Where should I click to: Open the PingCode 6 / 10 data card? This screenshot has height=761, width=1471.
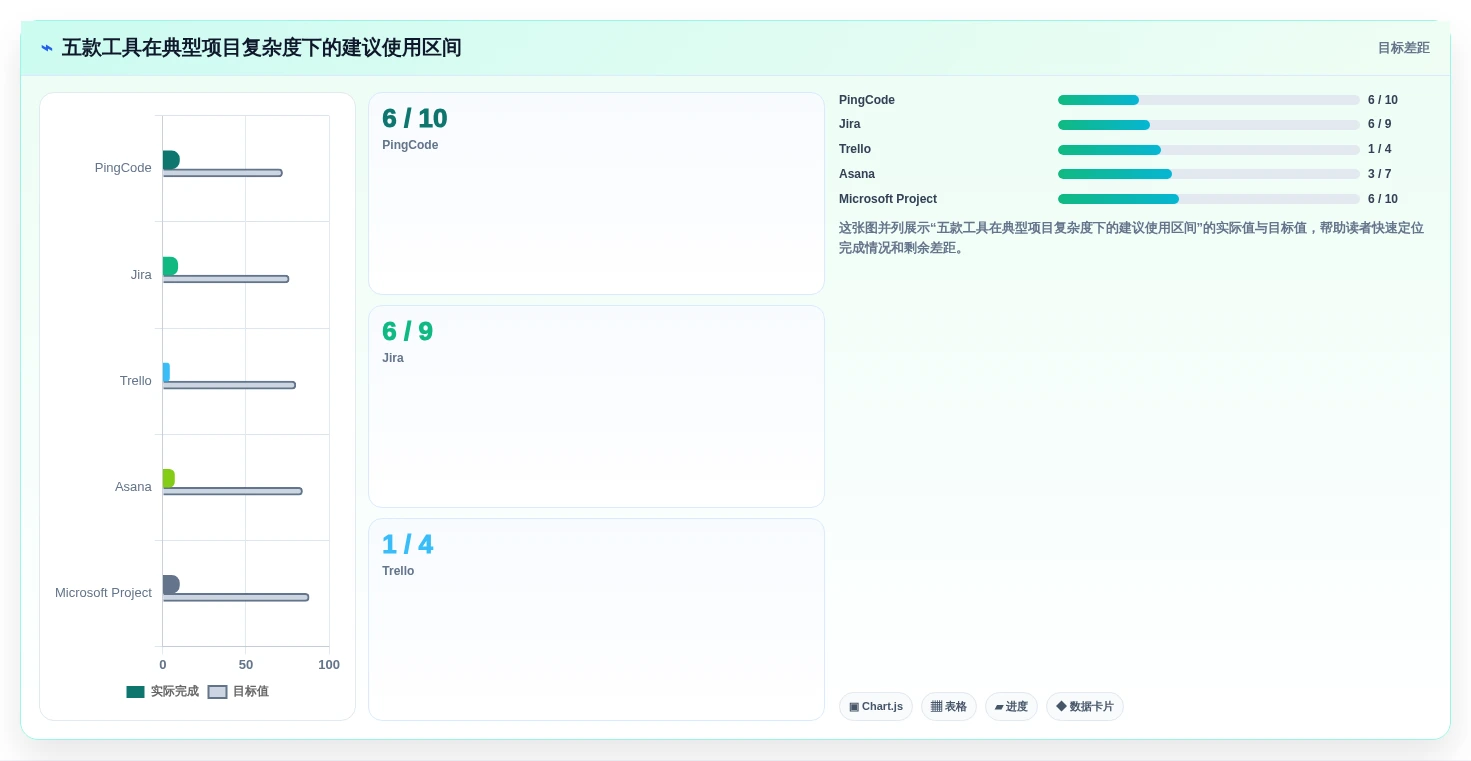(596, 193)
